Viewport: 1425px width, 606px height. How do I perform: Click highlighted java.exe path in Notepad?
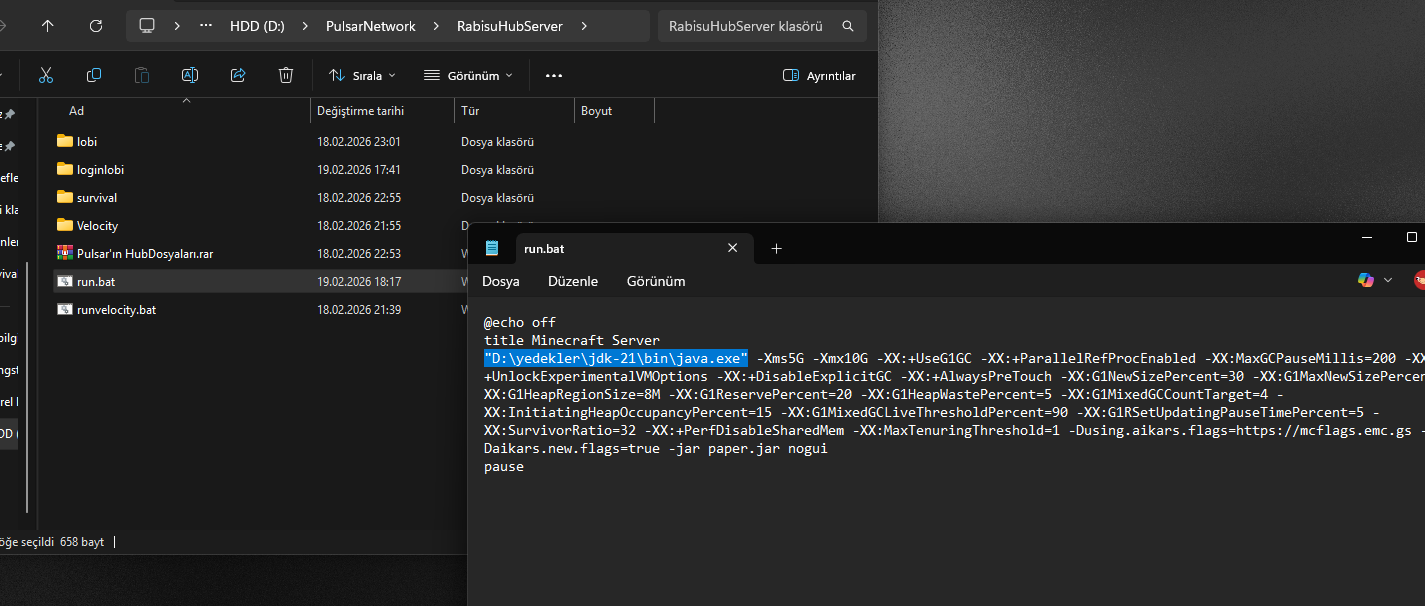tap(616, 358)
